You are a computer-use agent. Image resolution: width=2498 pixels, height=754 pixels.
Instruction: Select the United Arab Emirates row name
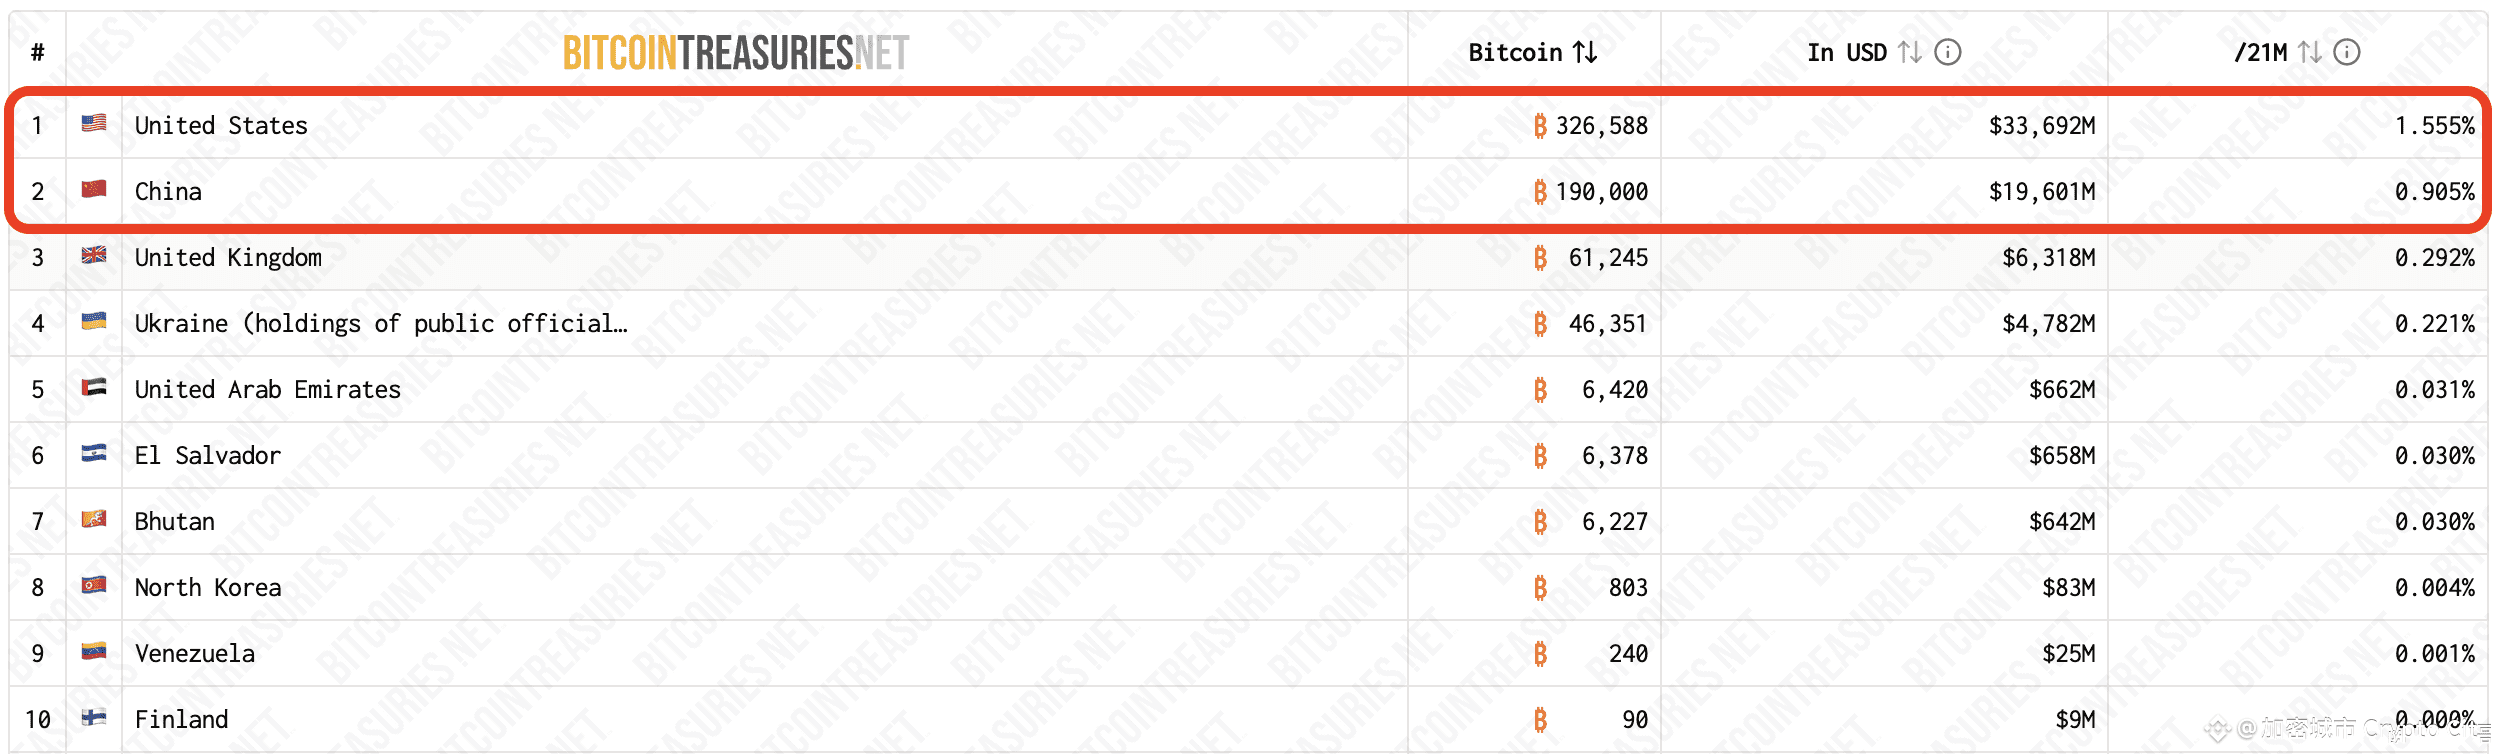pos(268,389)
